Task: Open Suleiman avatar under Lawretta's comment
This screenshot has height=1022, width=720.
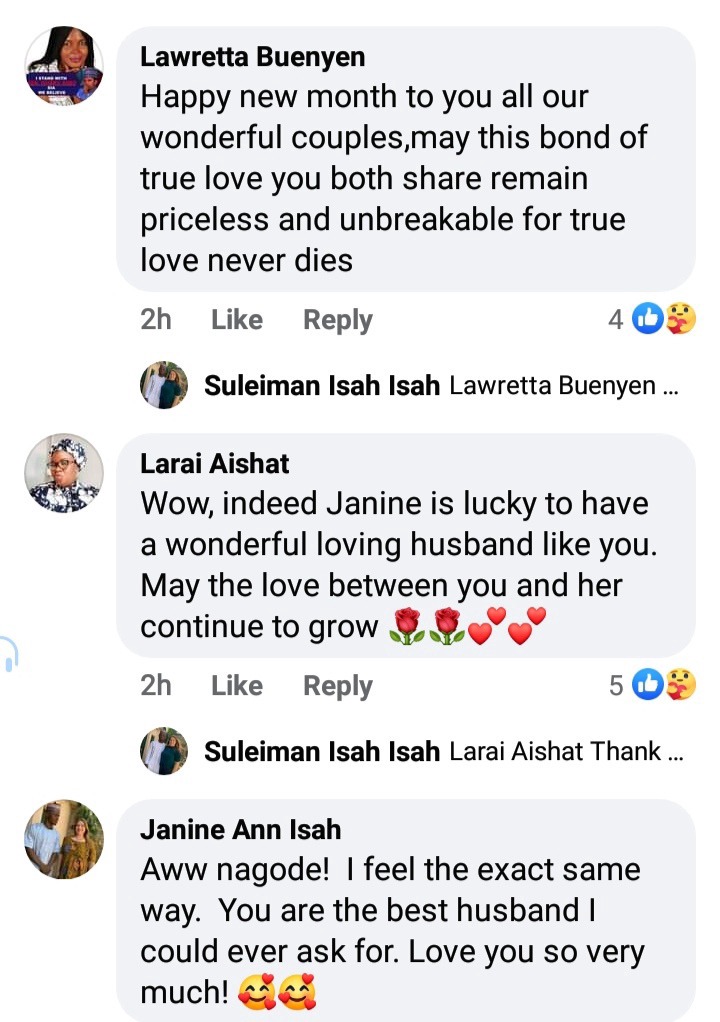Action: pyautogui.click(x=164, y=385)
